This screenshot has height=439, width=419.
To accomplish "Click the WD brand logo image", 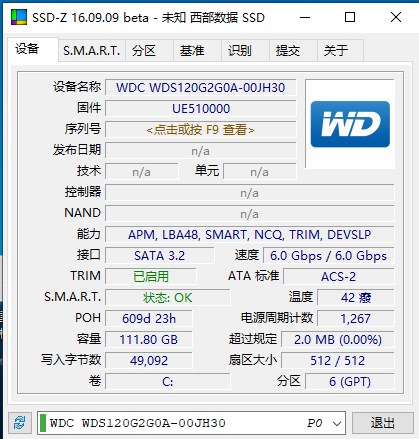I will point(350,124).
